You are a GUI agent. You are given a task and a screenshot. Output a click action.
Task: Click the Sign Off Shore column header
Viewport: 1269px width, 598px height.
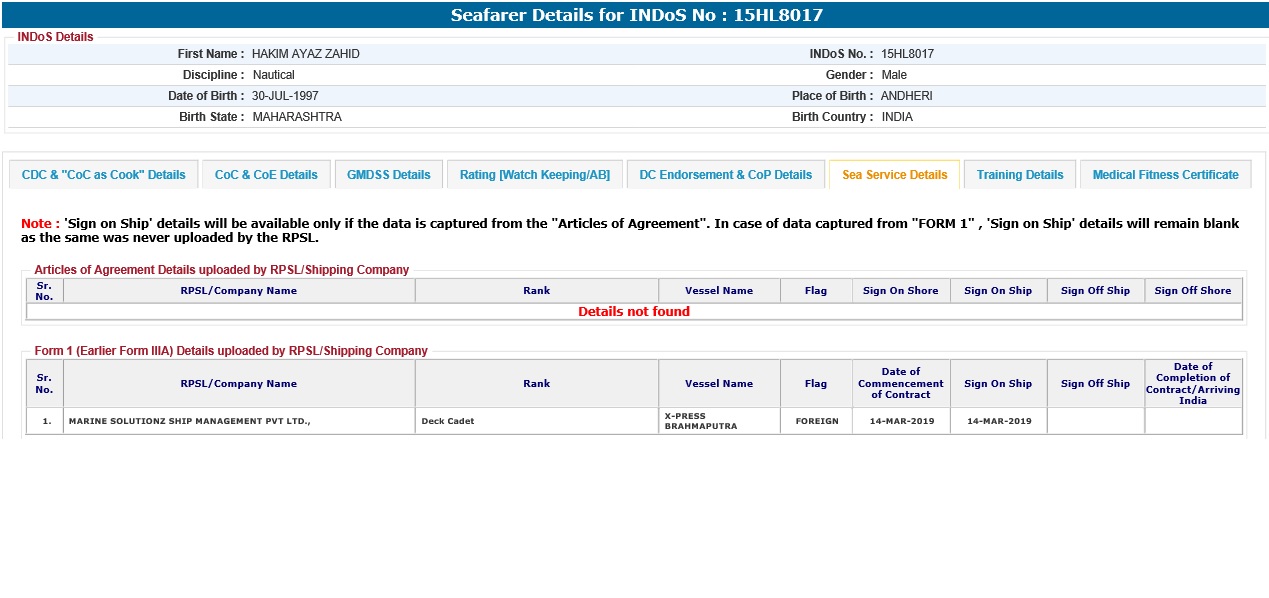click(x=1192, y=291)
